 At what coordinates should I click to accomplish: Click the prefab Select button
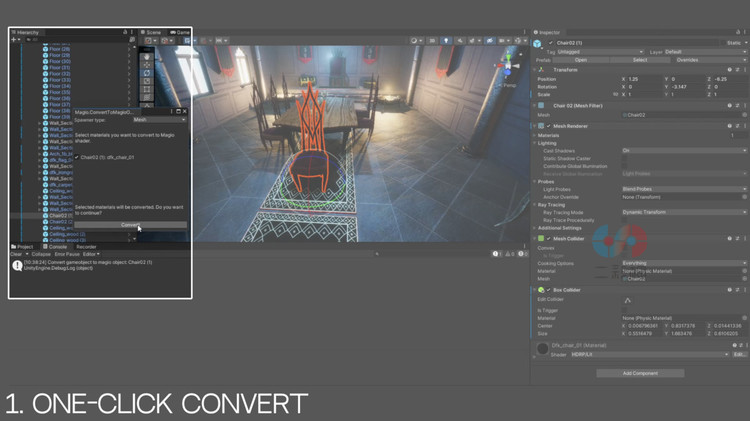(640, 60)
